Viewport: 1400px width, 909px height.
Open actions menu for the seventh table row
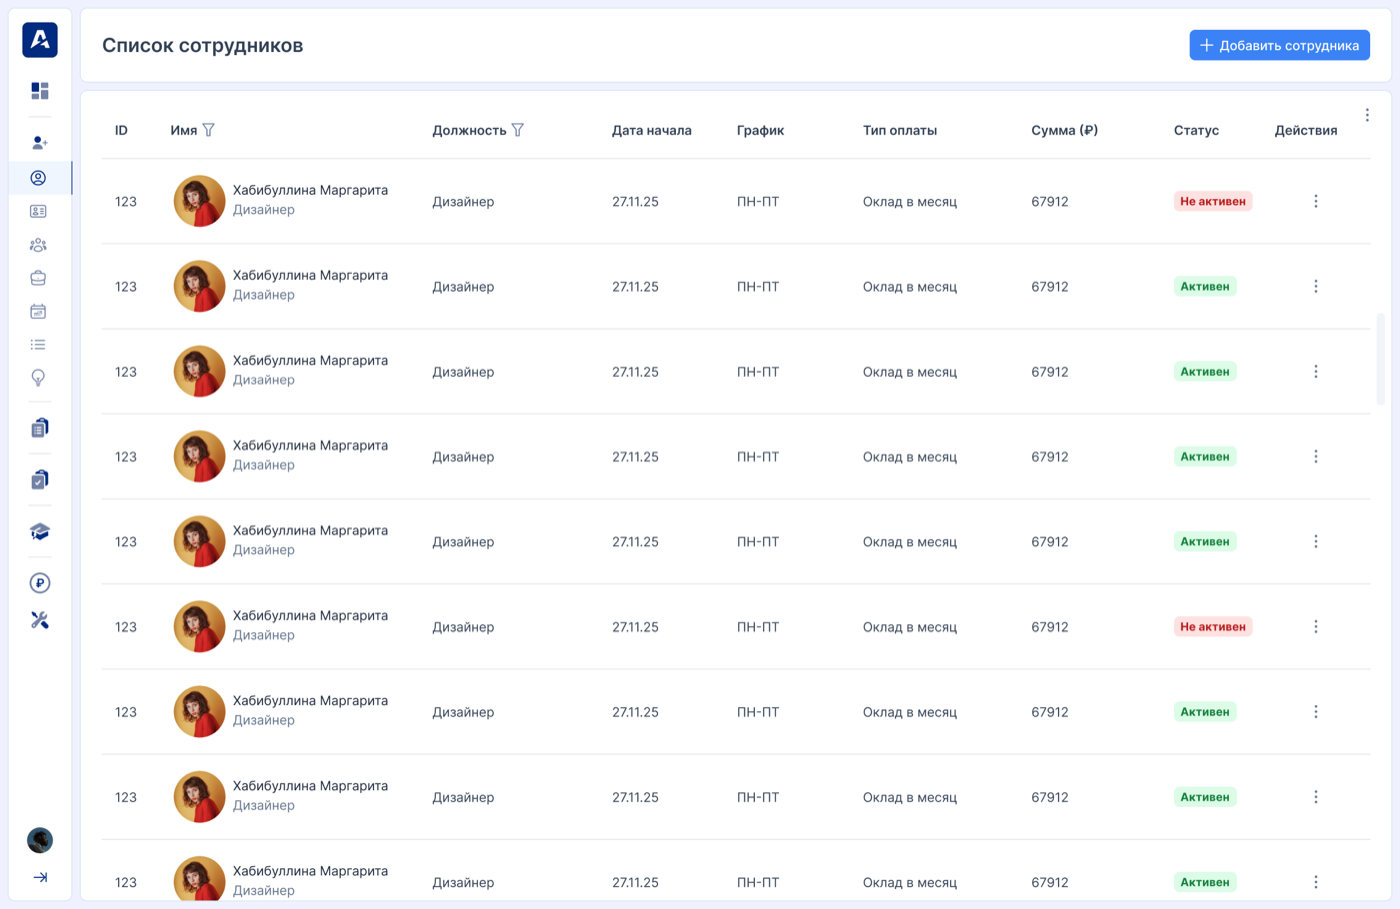[x=1316, y=711]
